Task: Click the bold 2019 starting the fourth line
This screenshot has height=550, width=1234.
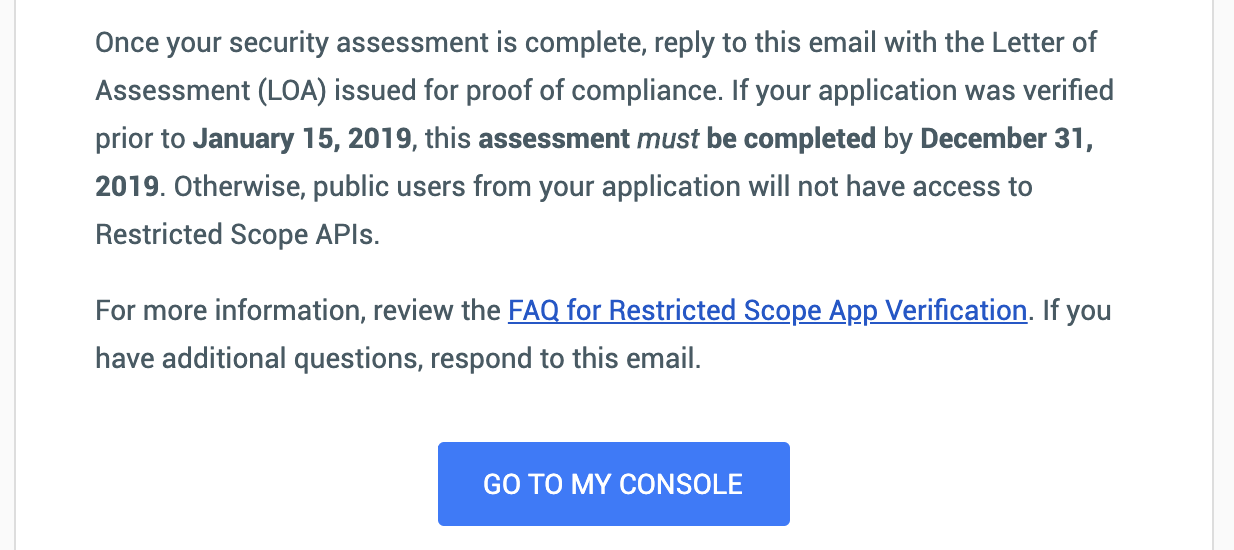Action: point(126,186)
